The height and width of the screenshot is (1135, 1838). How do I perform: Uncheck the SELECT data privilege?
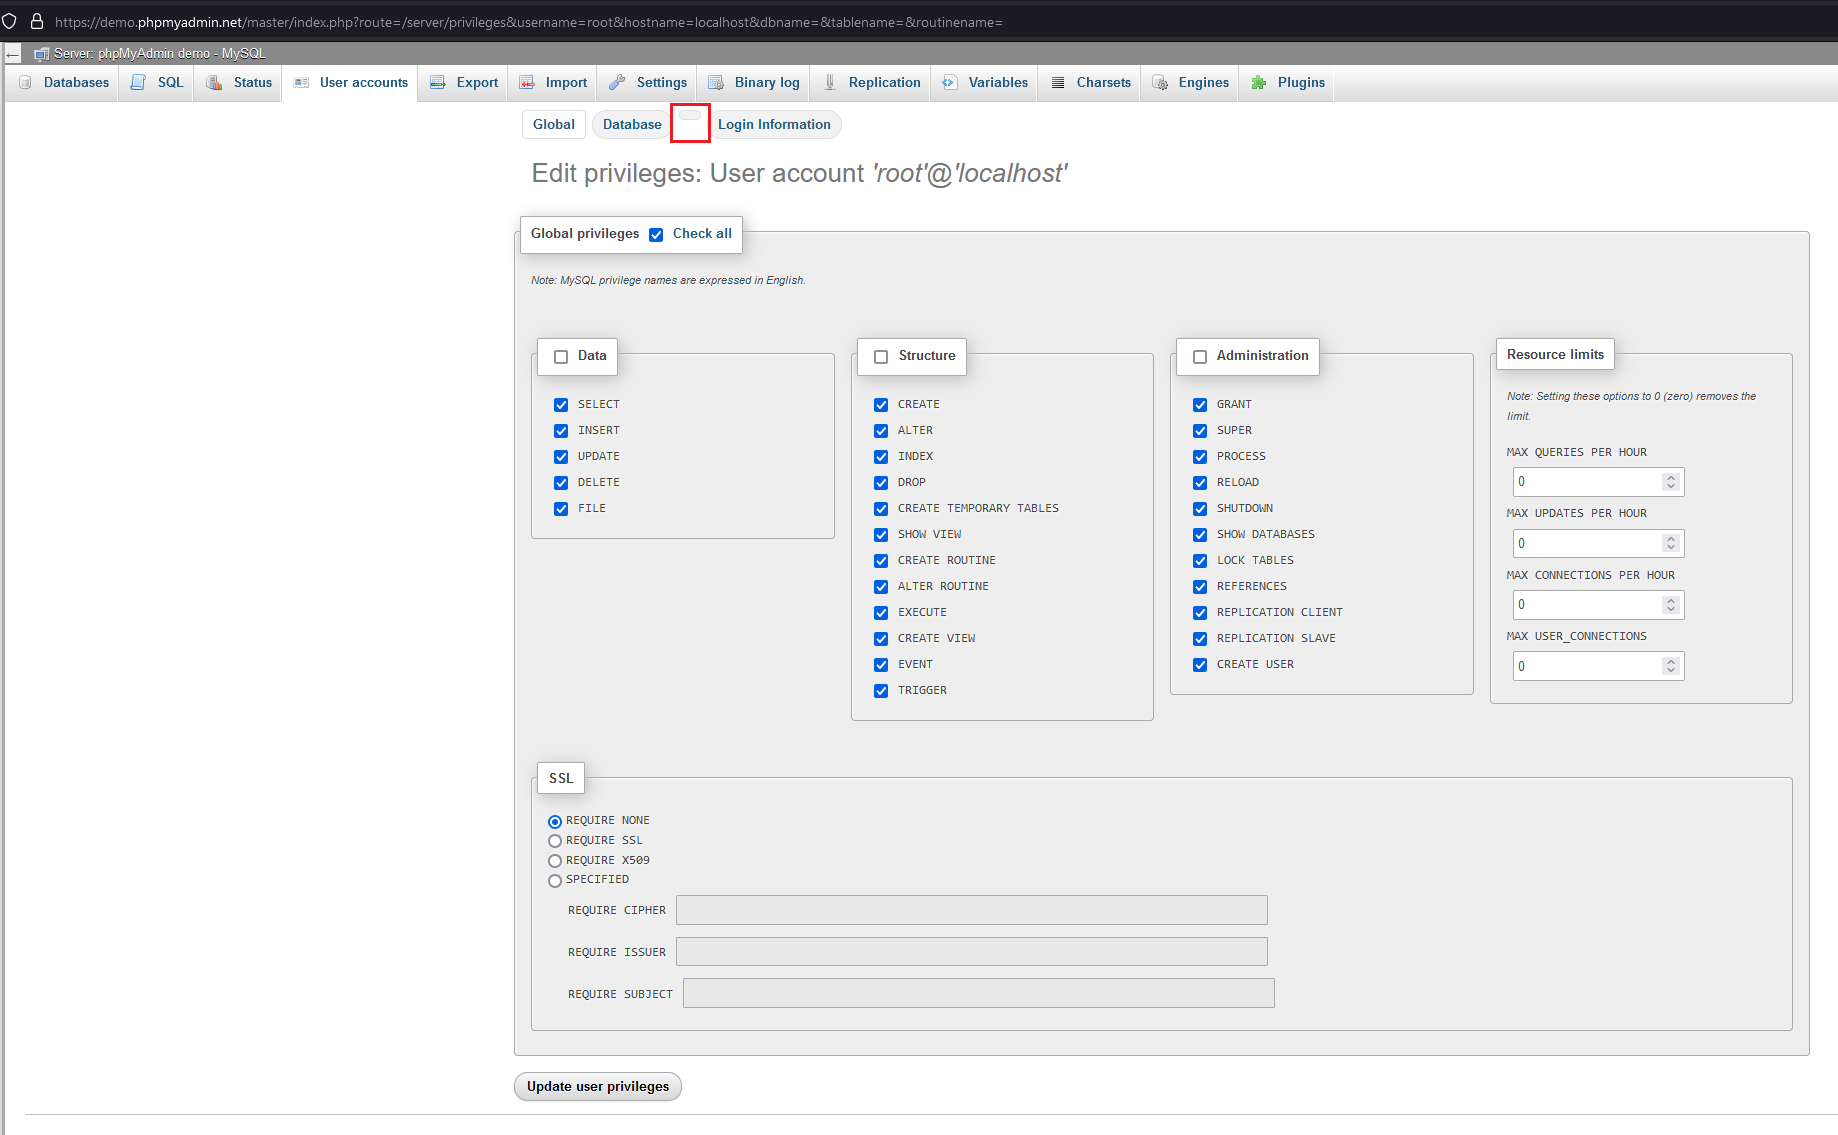coord(561,404)
